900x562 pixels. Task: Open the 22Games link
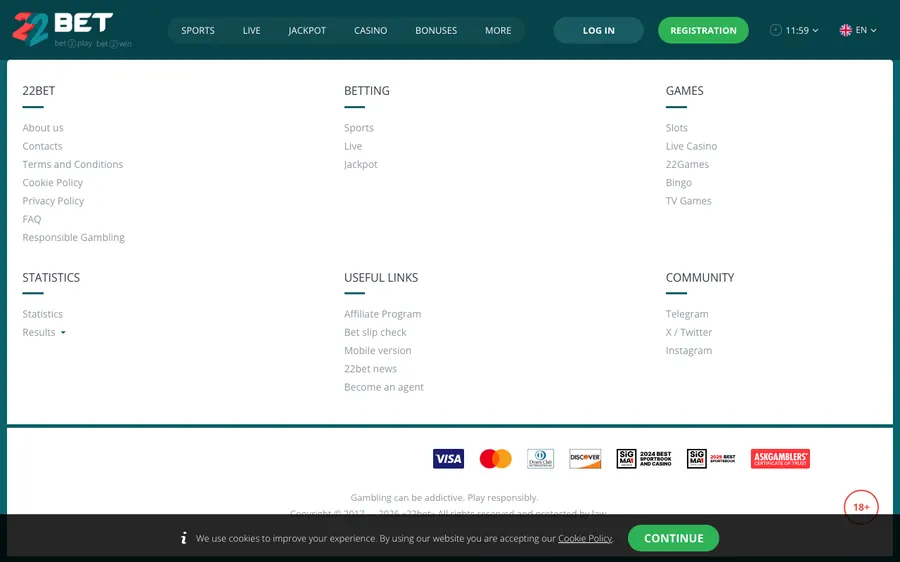pyautogui.click(x=687, y=164)
